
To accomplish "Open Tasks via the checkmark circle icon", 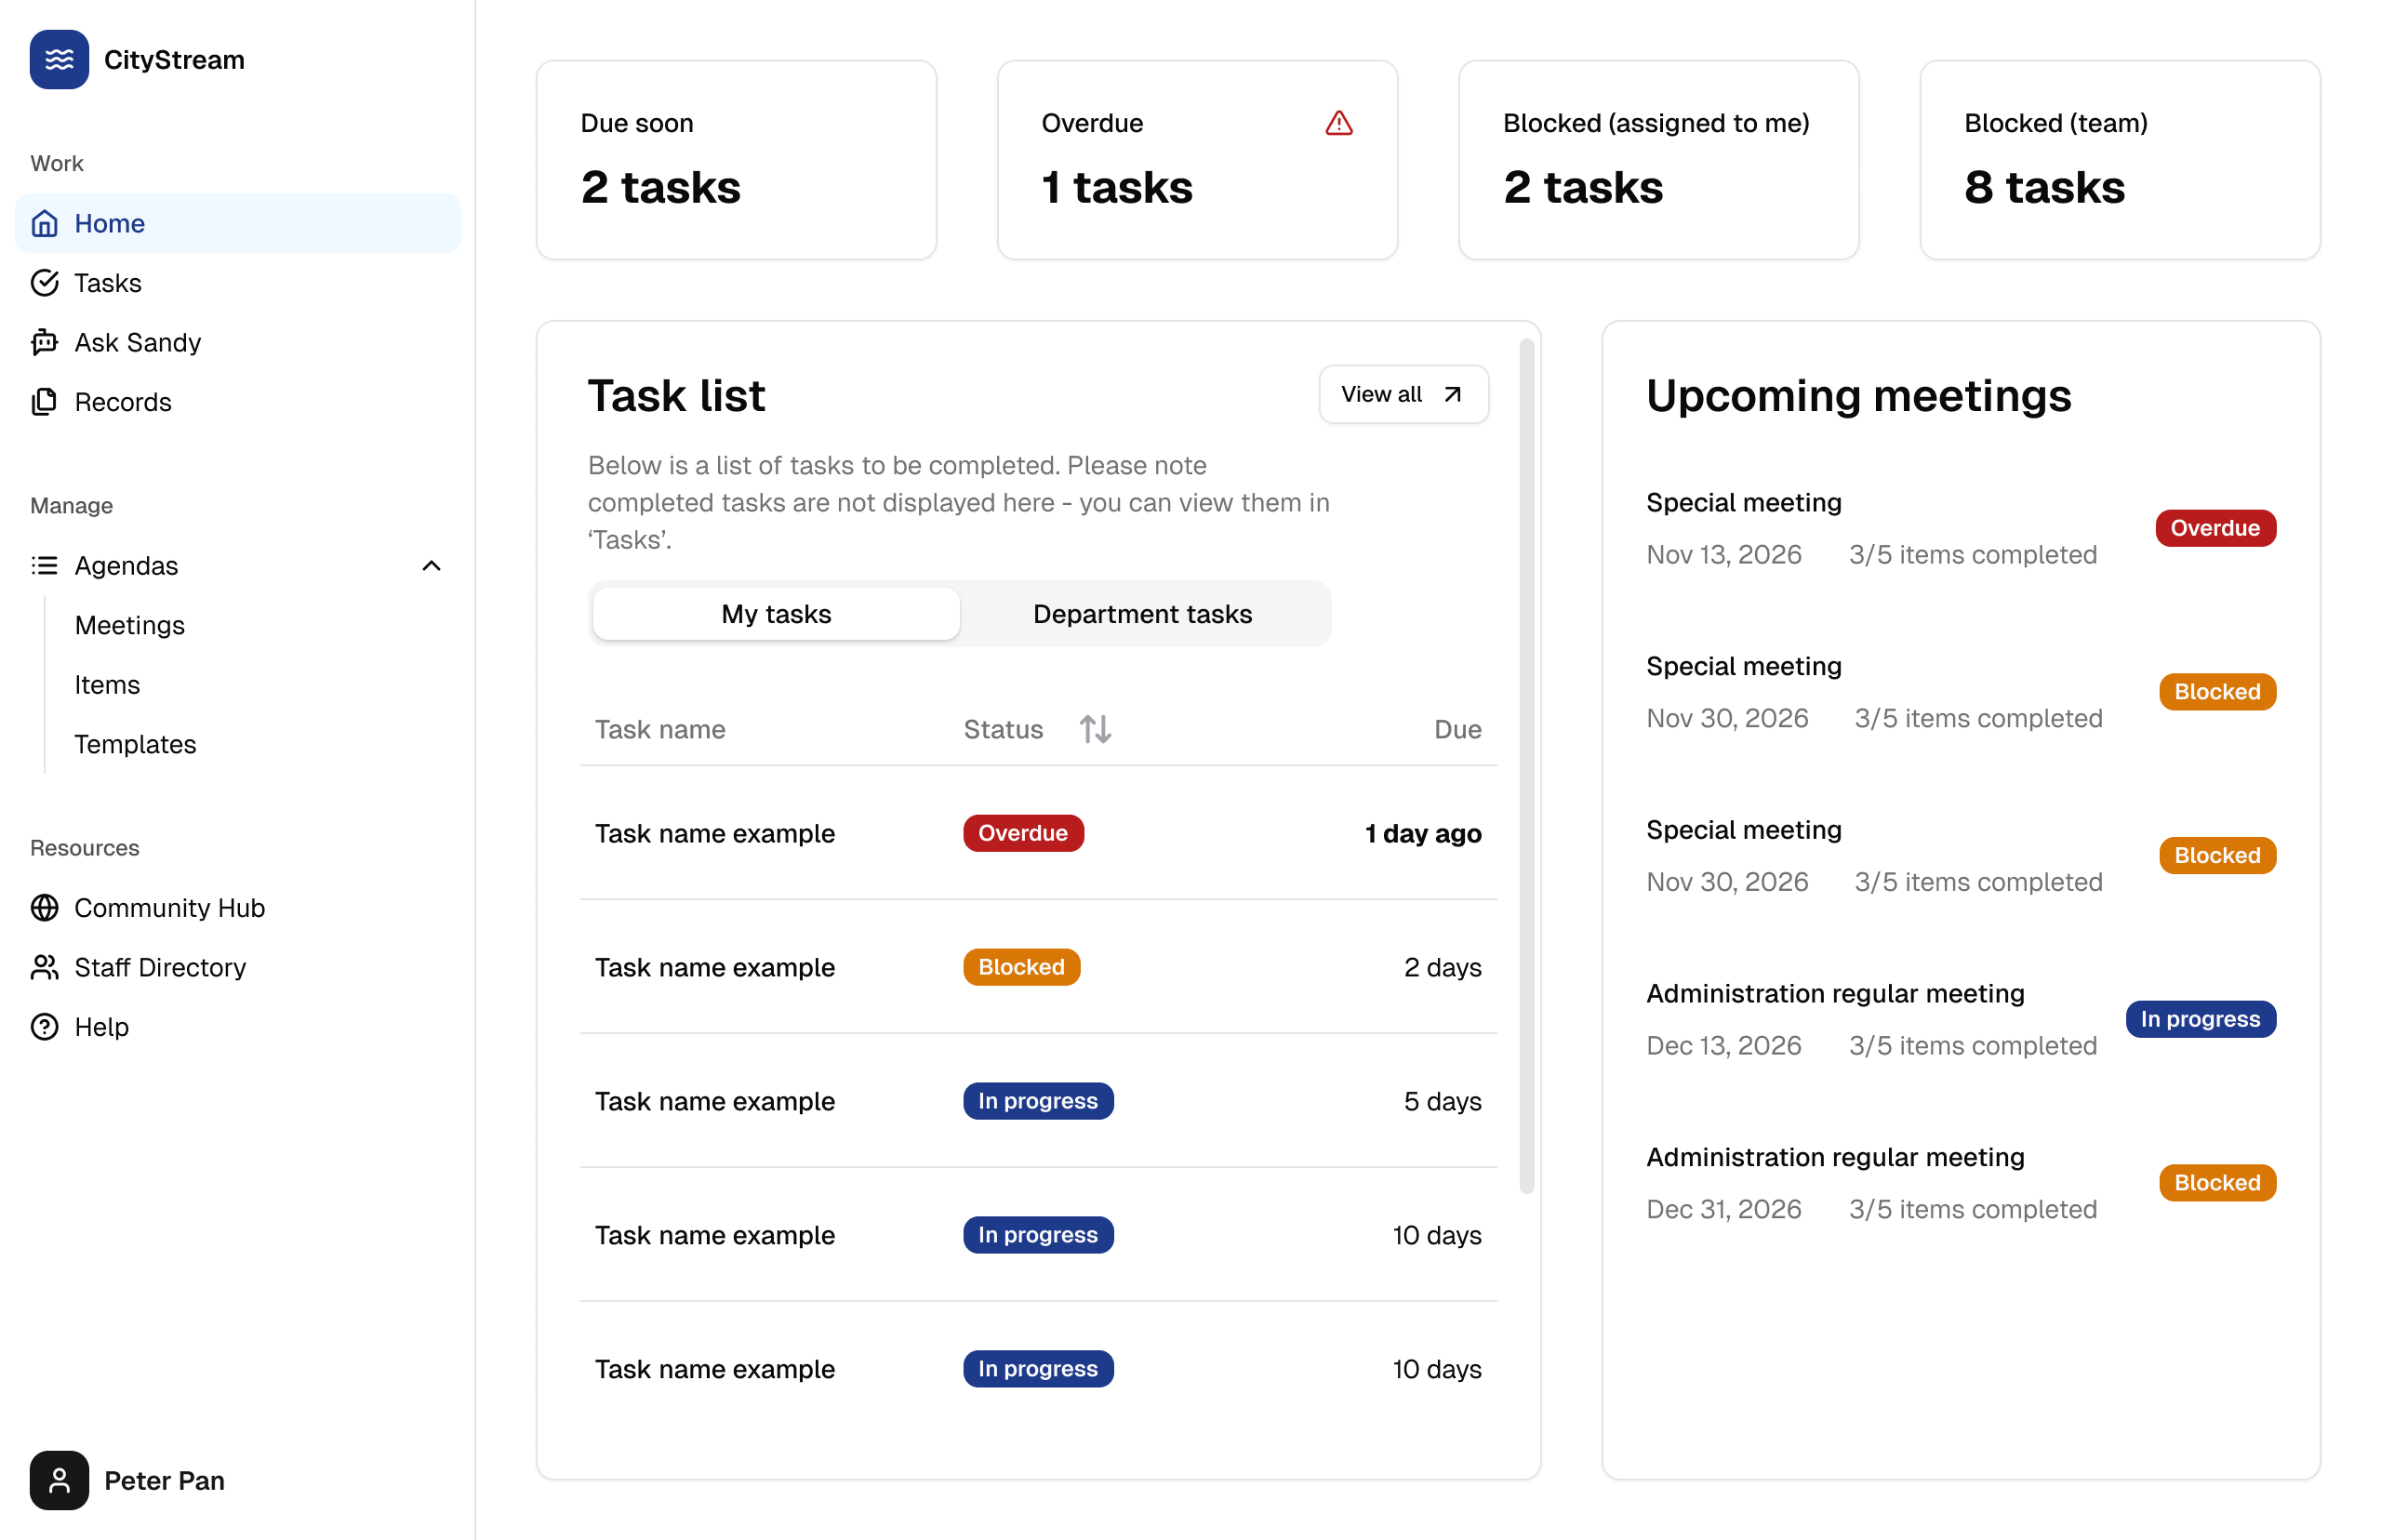I will pos(45,283).
